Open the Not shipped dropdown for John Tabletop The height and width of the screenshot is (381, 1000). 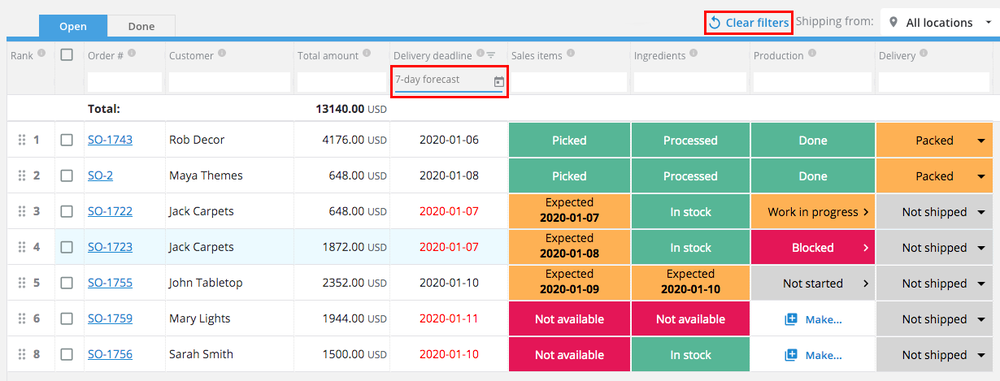tap(981, 283)
